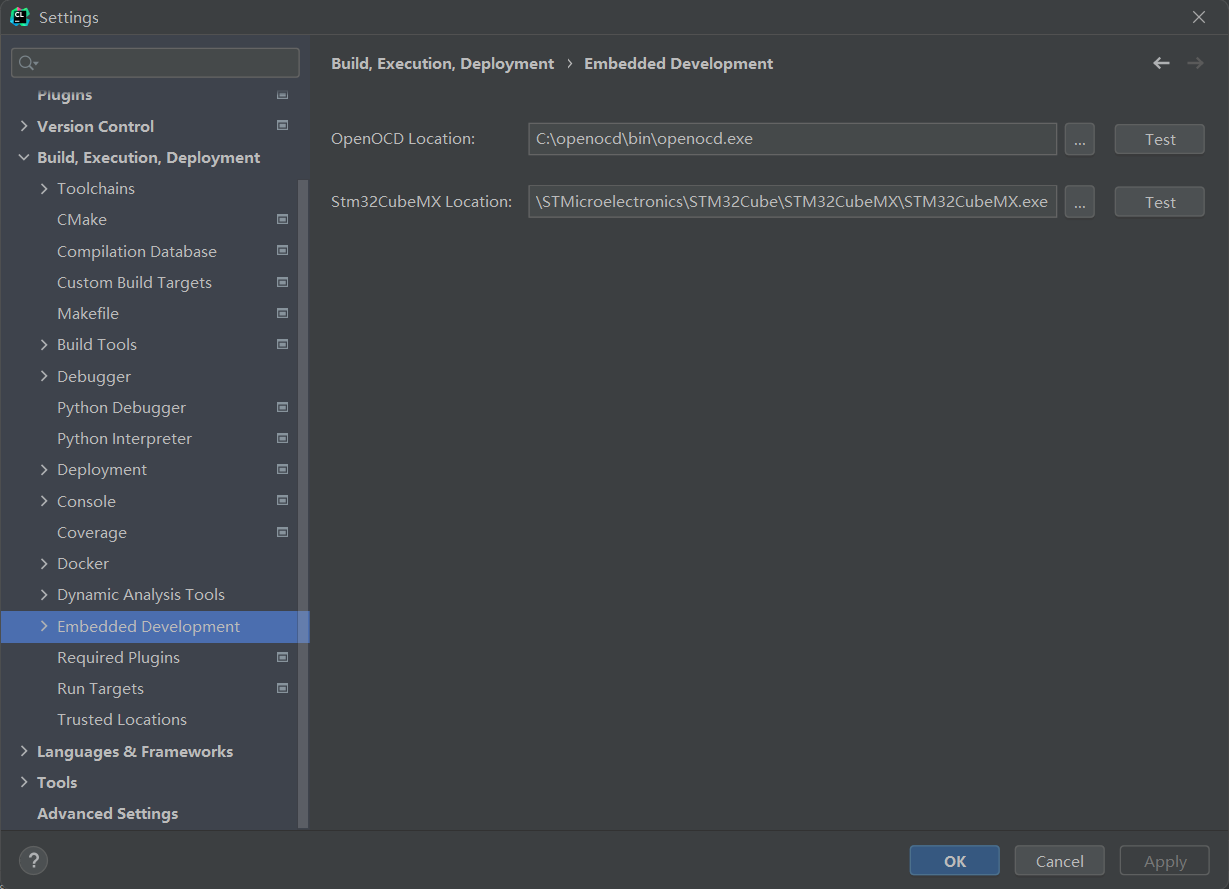Expand the Embedded Development node arrow
Image resolution: width=1229 pixels, height=889 pixels.
(x=44, y=627)
